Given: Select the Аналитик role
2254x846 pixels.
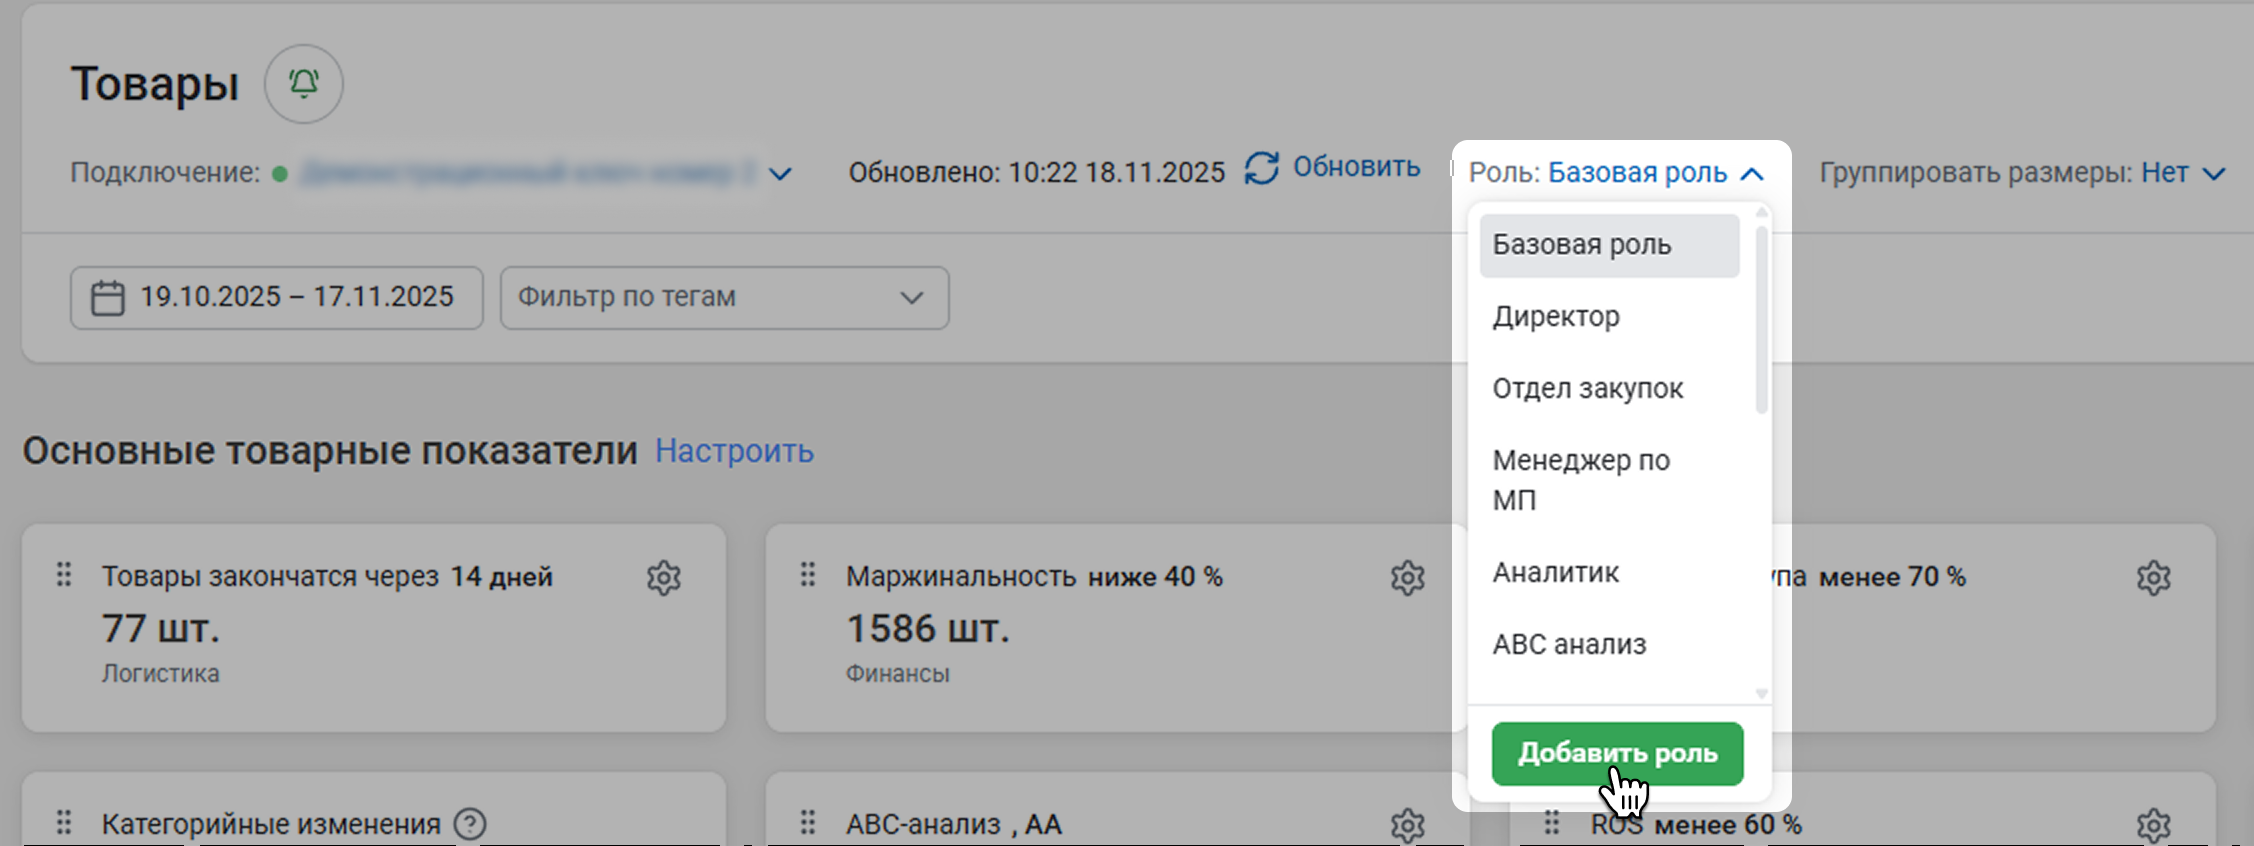Looking at the screenshot, I should point(1555,573).
